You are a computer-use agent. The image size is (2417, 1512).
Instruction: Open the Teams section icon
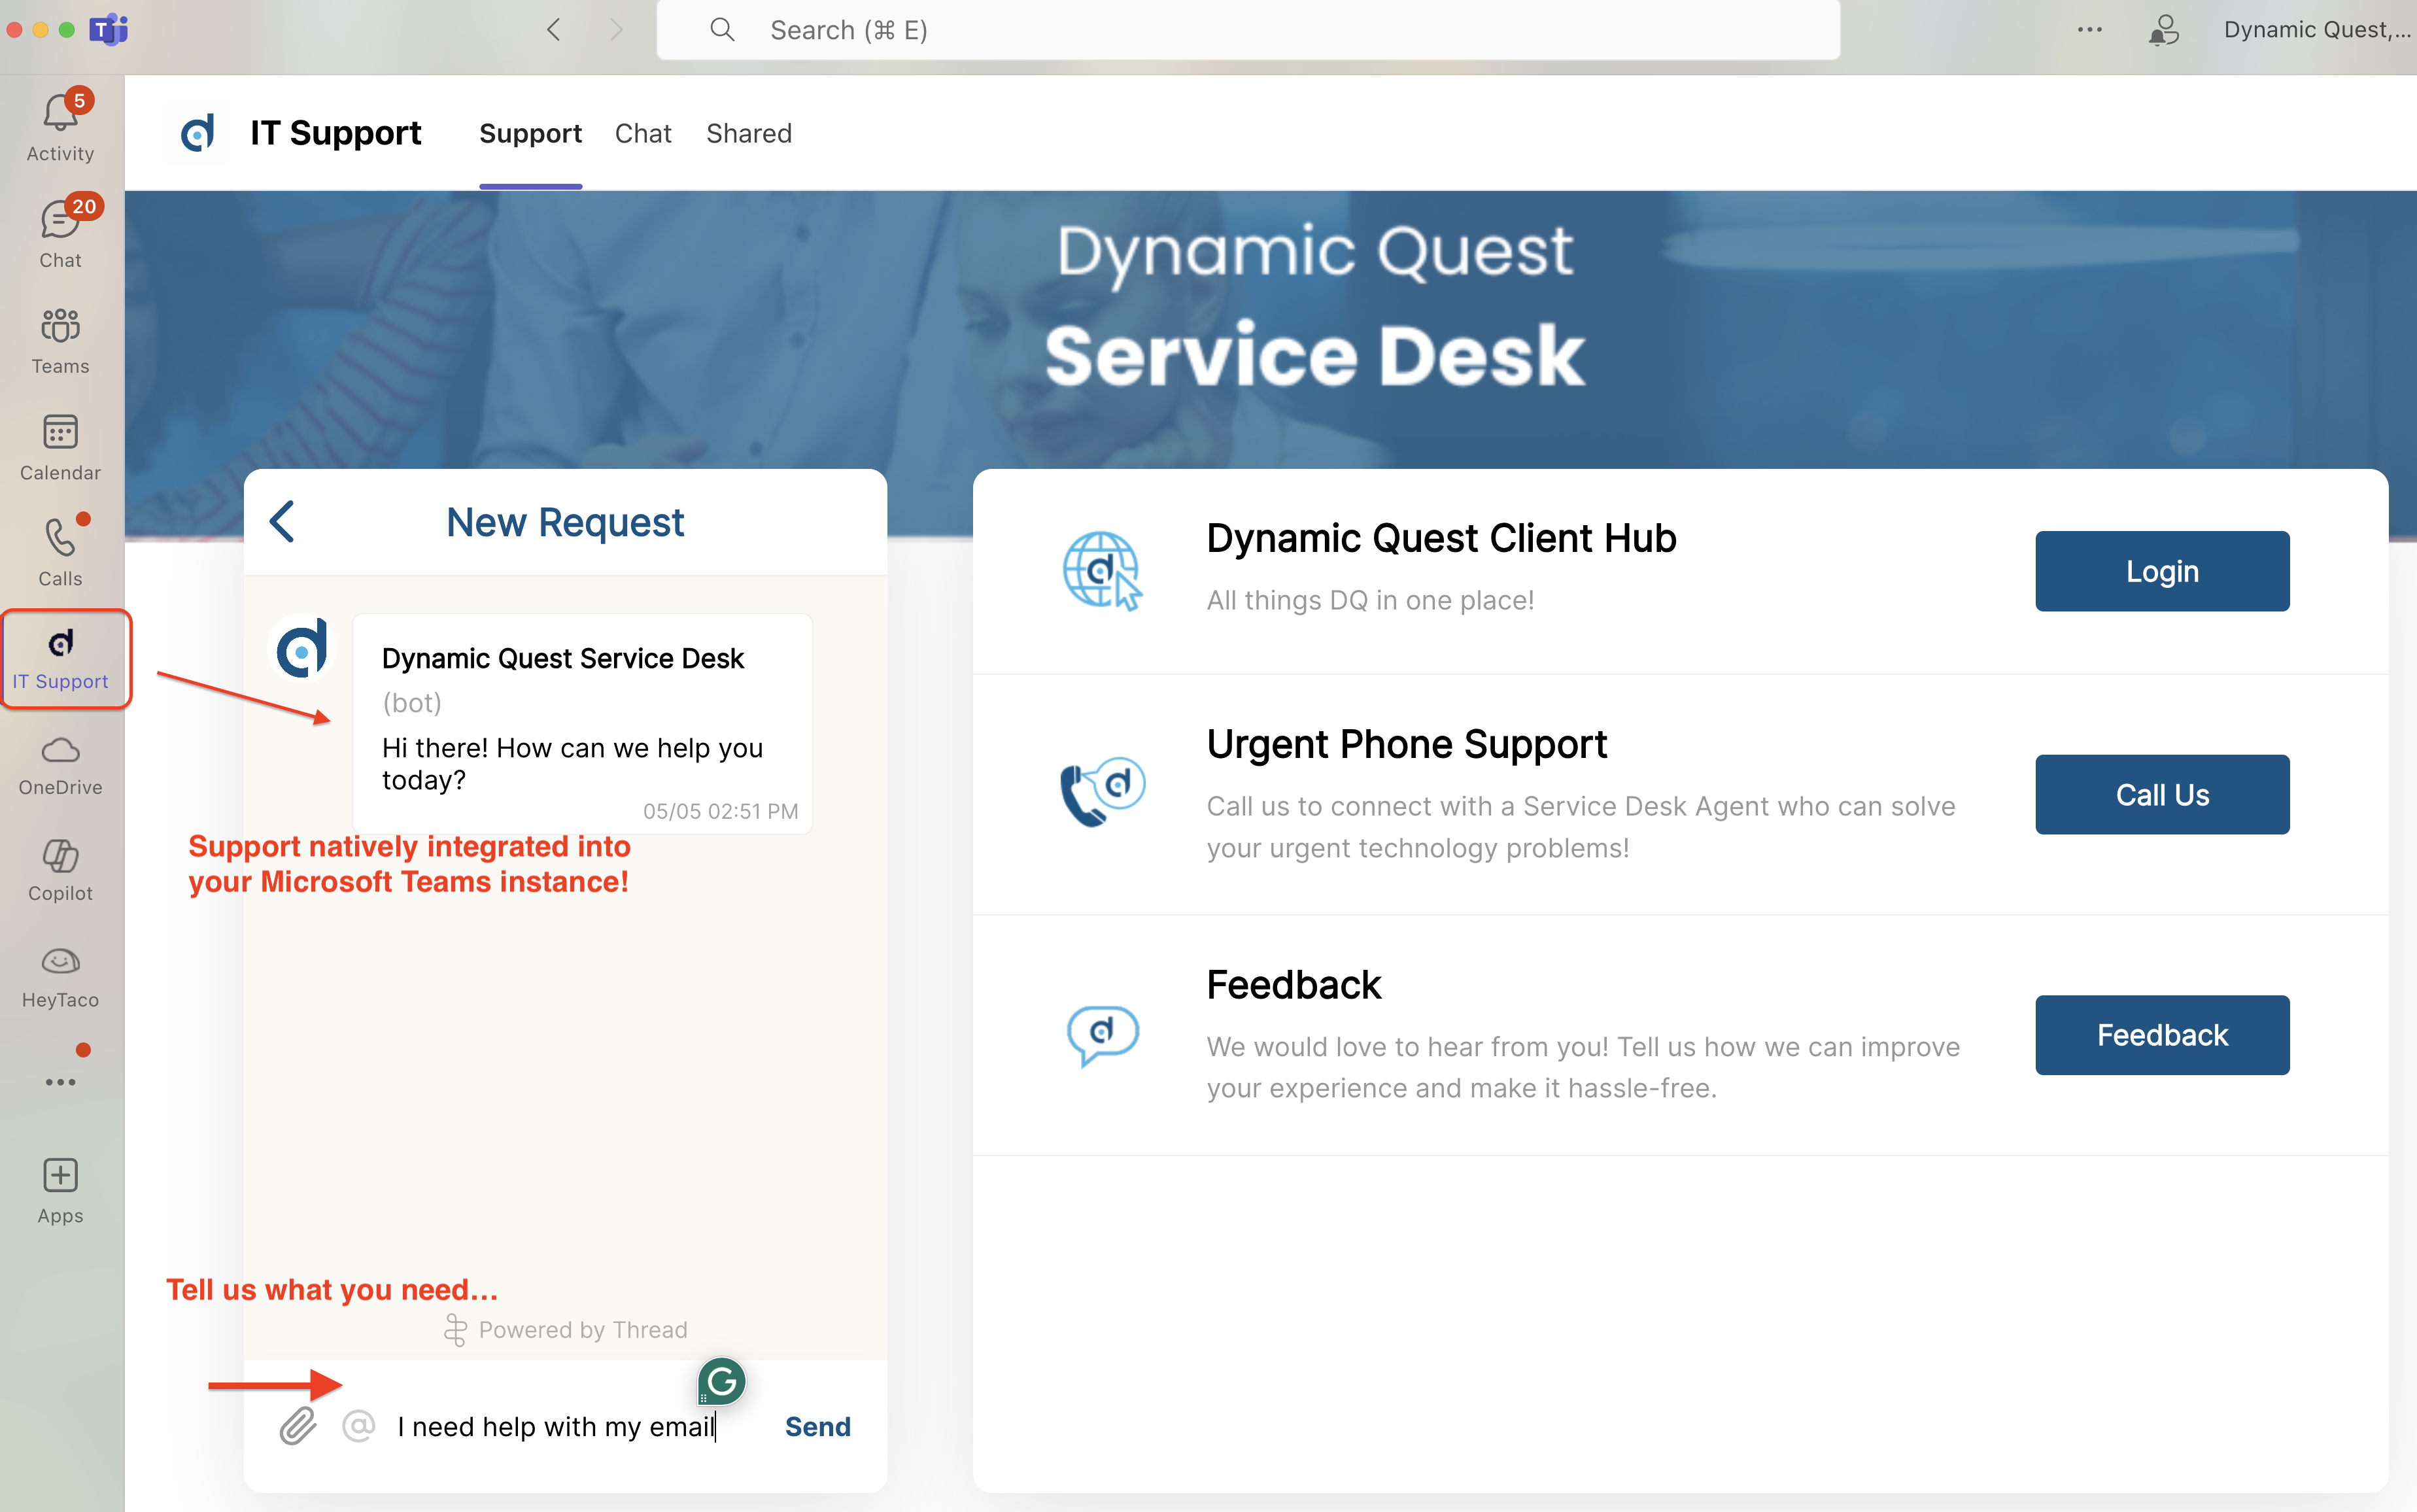click(x=60, y=340)
